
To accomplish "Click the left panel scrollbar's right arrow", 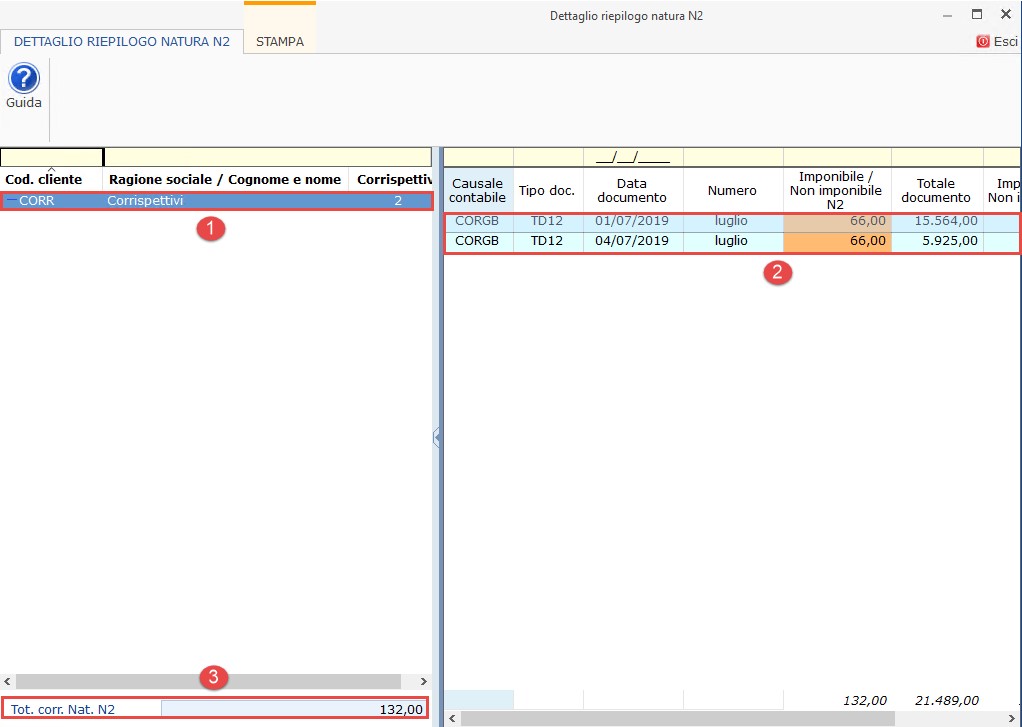I will (x=424, y=681).
